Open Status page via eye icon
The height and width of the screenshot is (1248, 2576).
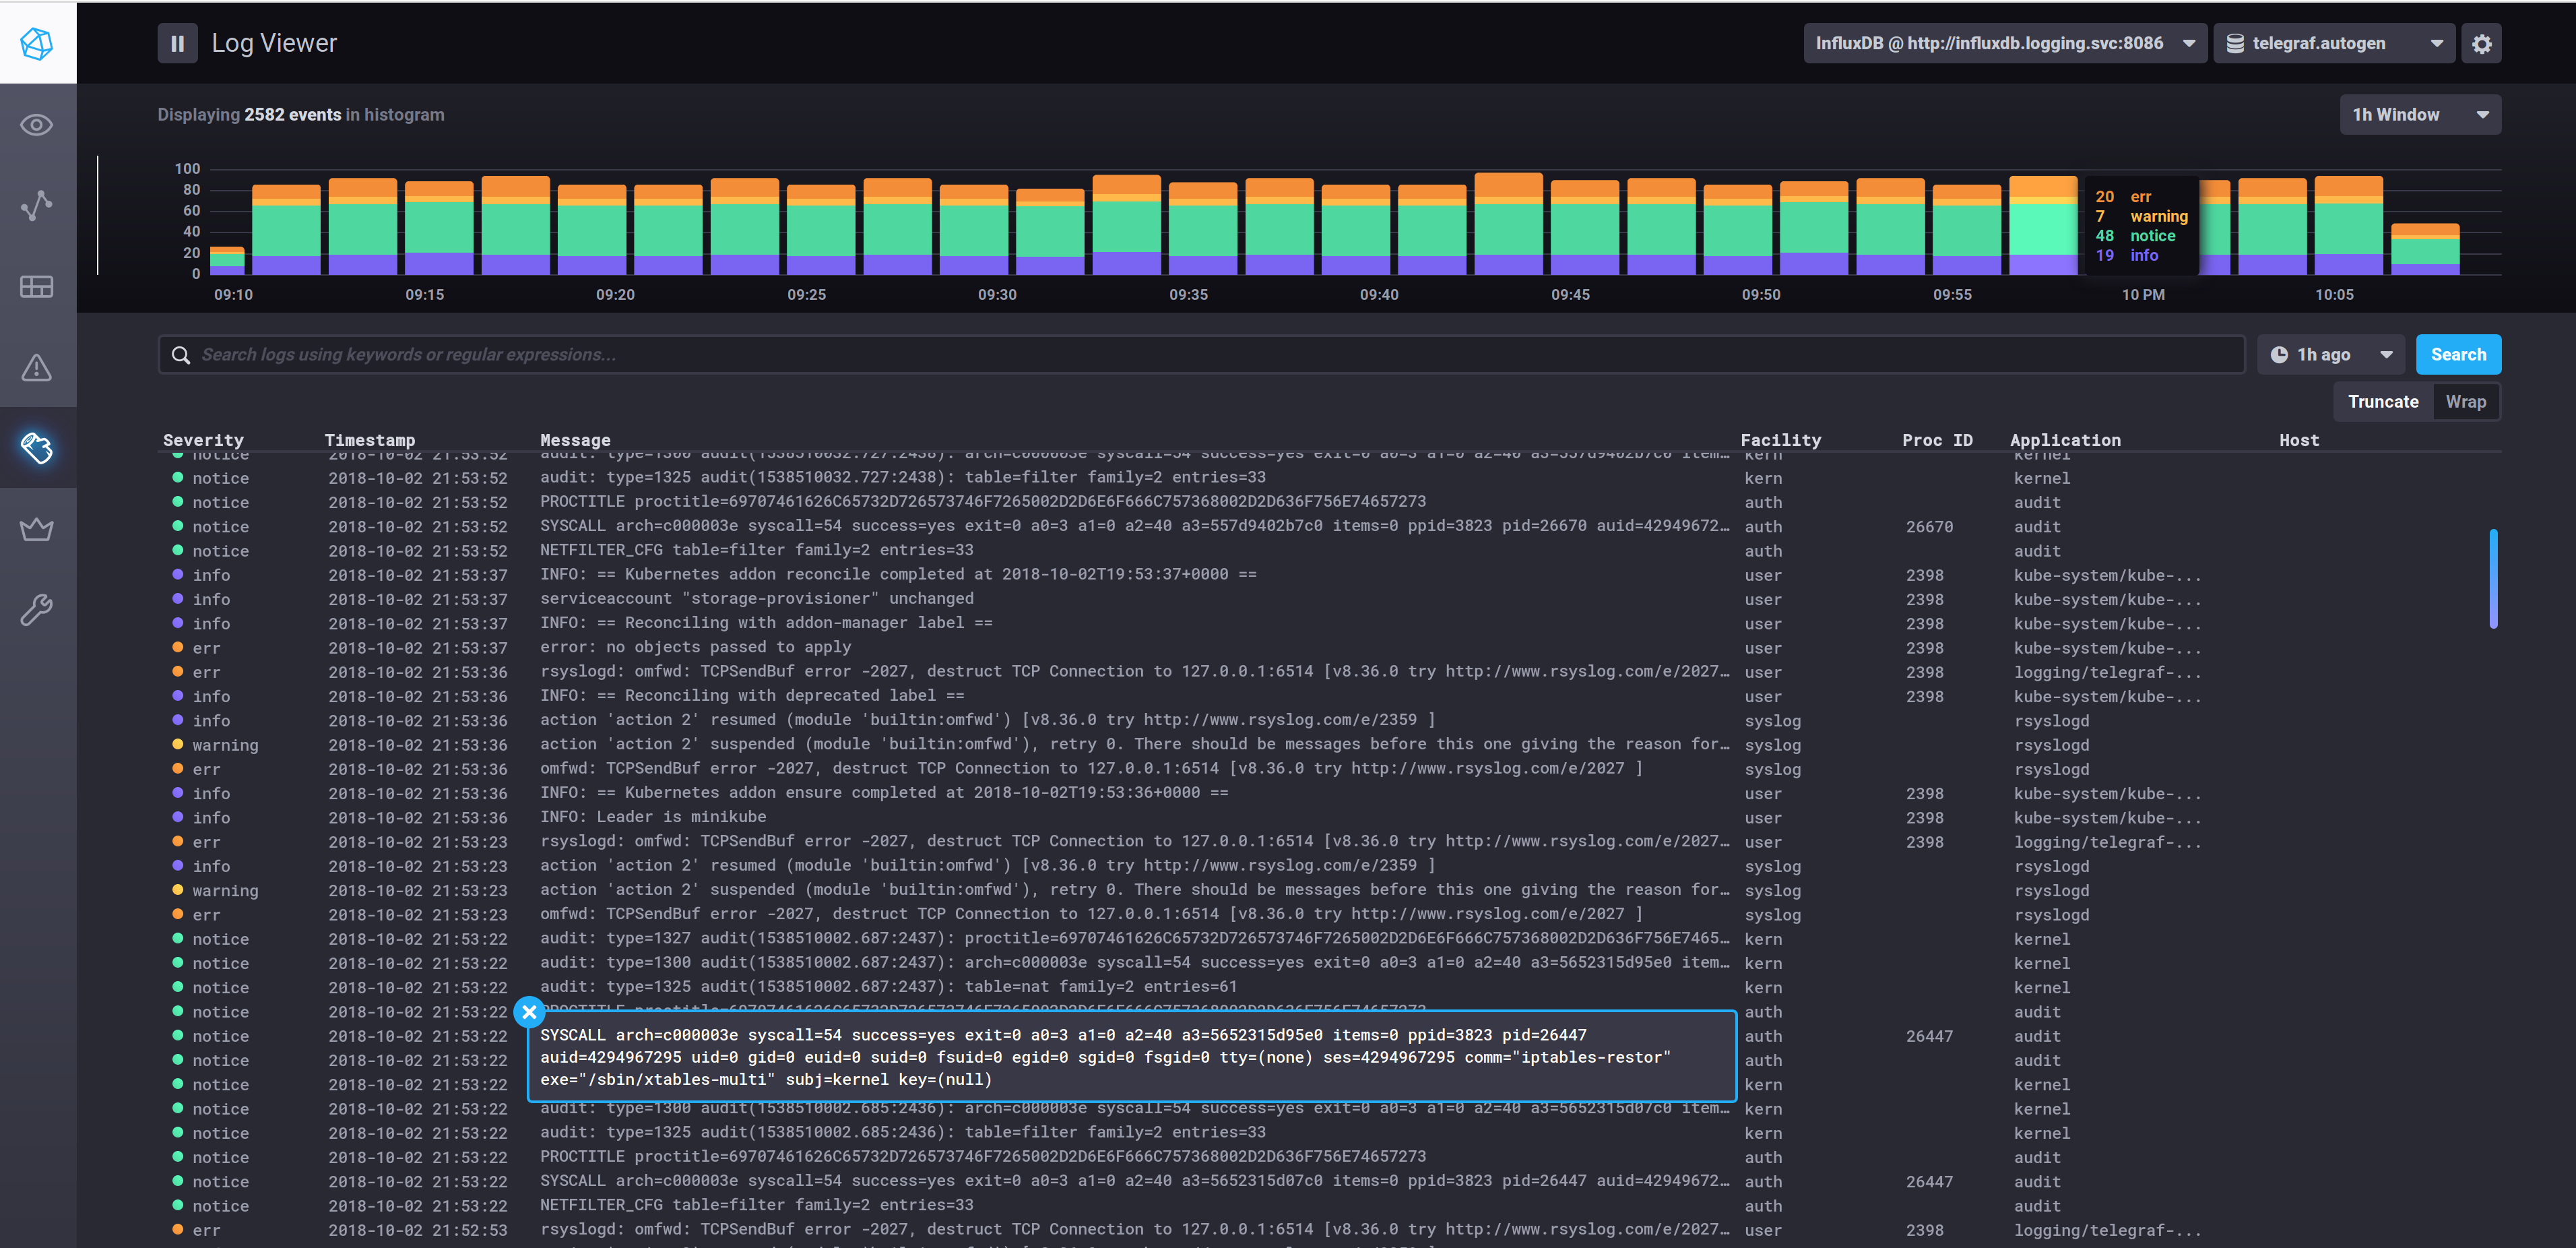[37, 125]
